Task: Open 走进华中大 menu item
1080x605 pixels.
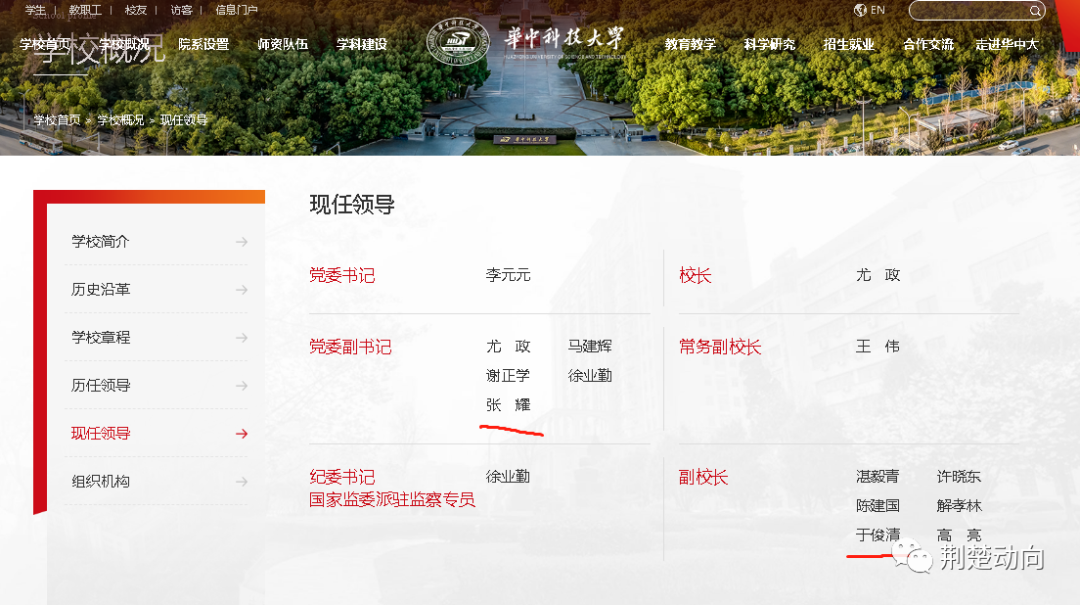Action: tap(1006, 44)
